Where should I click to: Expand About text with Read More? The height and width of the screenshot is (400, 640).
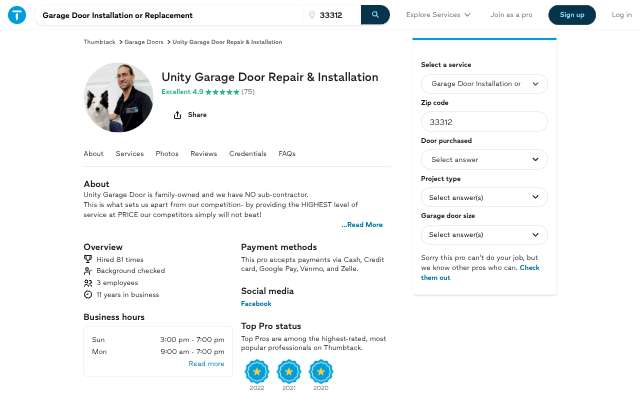pos(362,224)
